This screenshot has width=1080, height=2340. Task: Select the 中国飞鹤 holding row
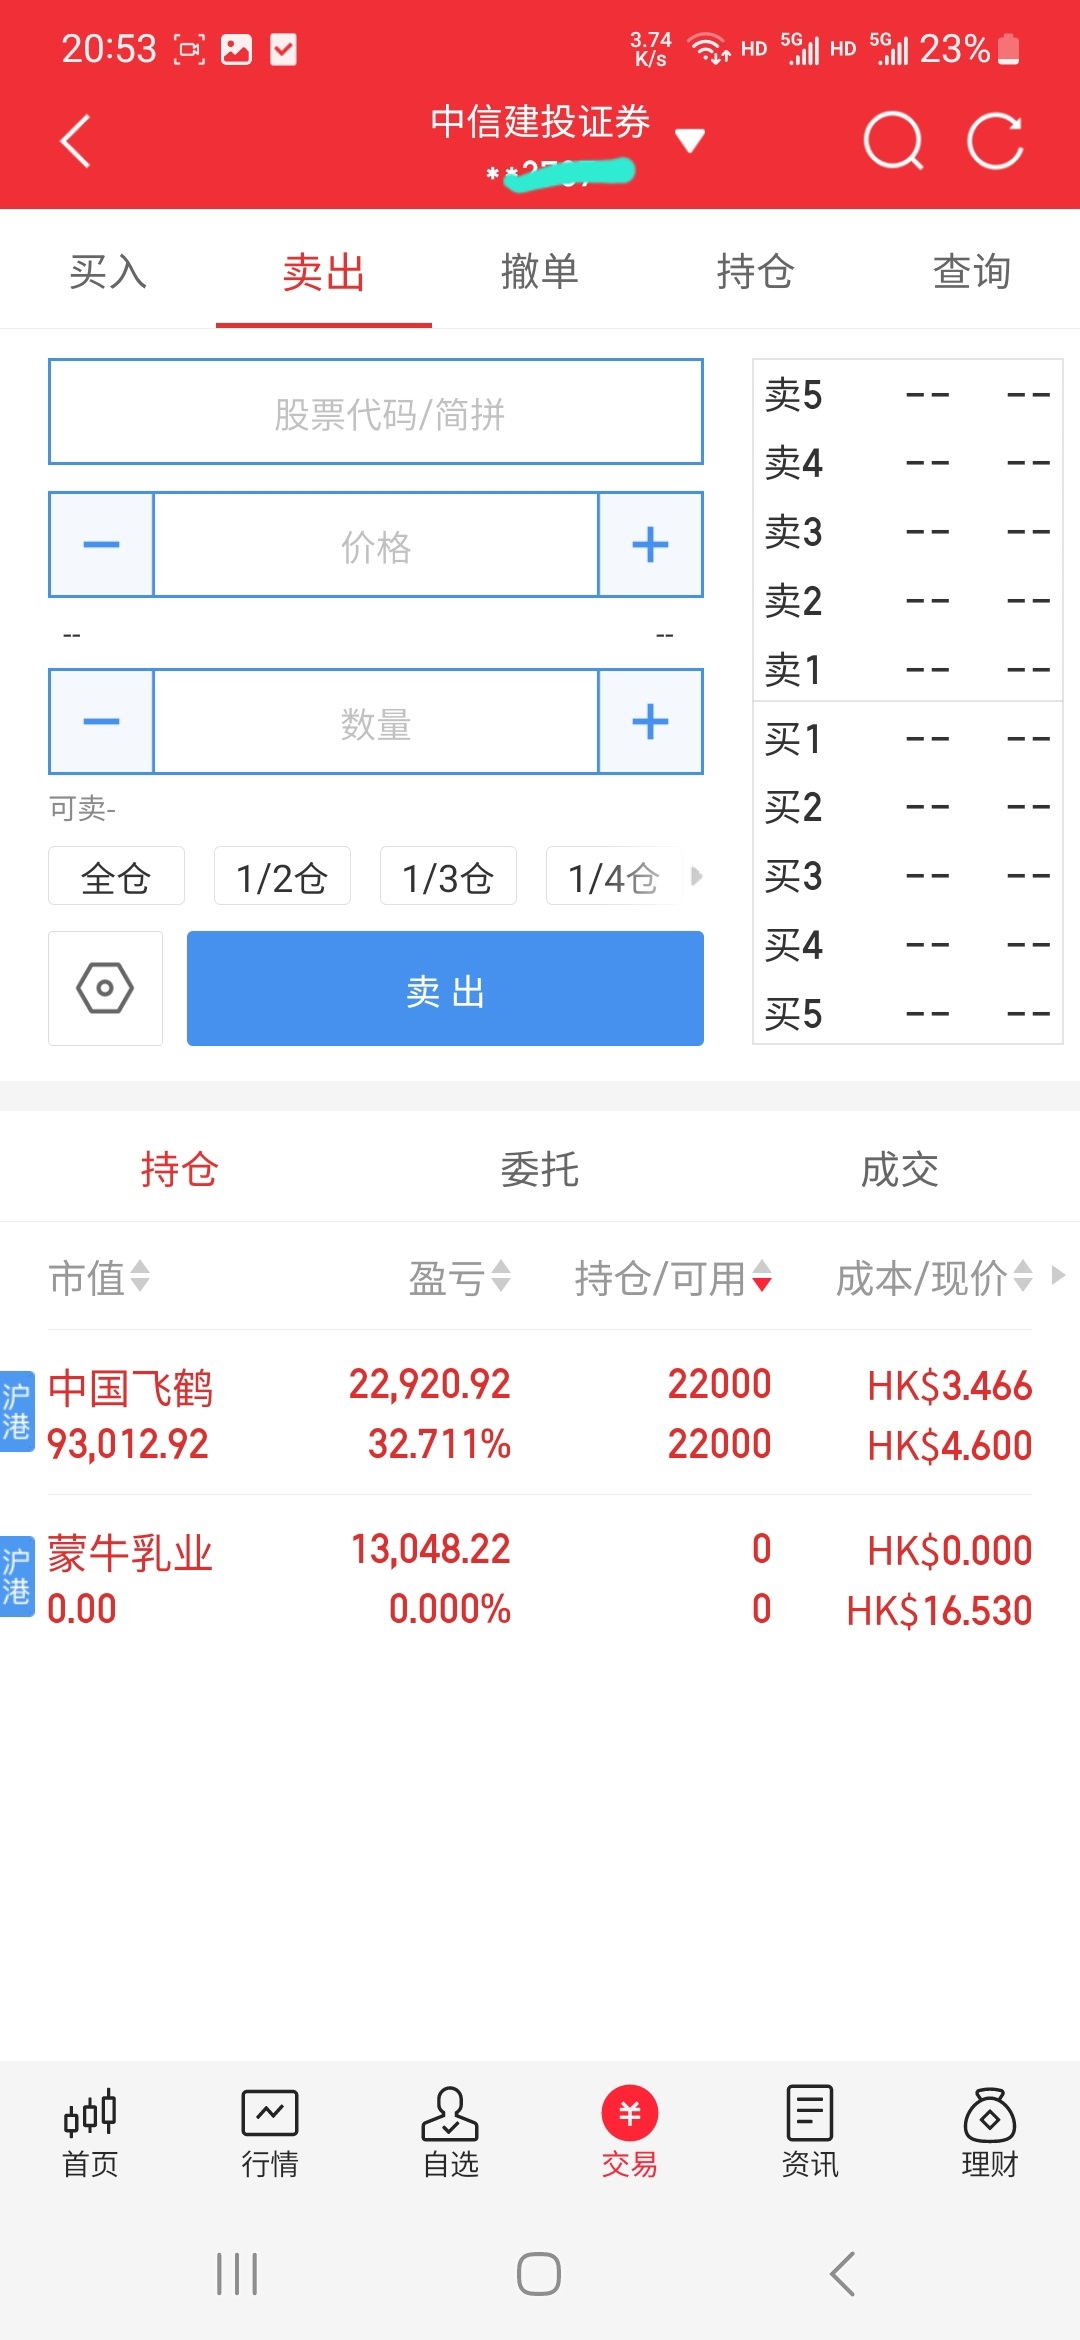click(x=540, y=1413)
